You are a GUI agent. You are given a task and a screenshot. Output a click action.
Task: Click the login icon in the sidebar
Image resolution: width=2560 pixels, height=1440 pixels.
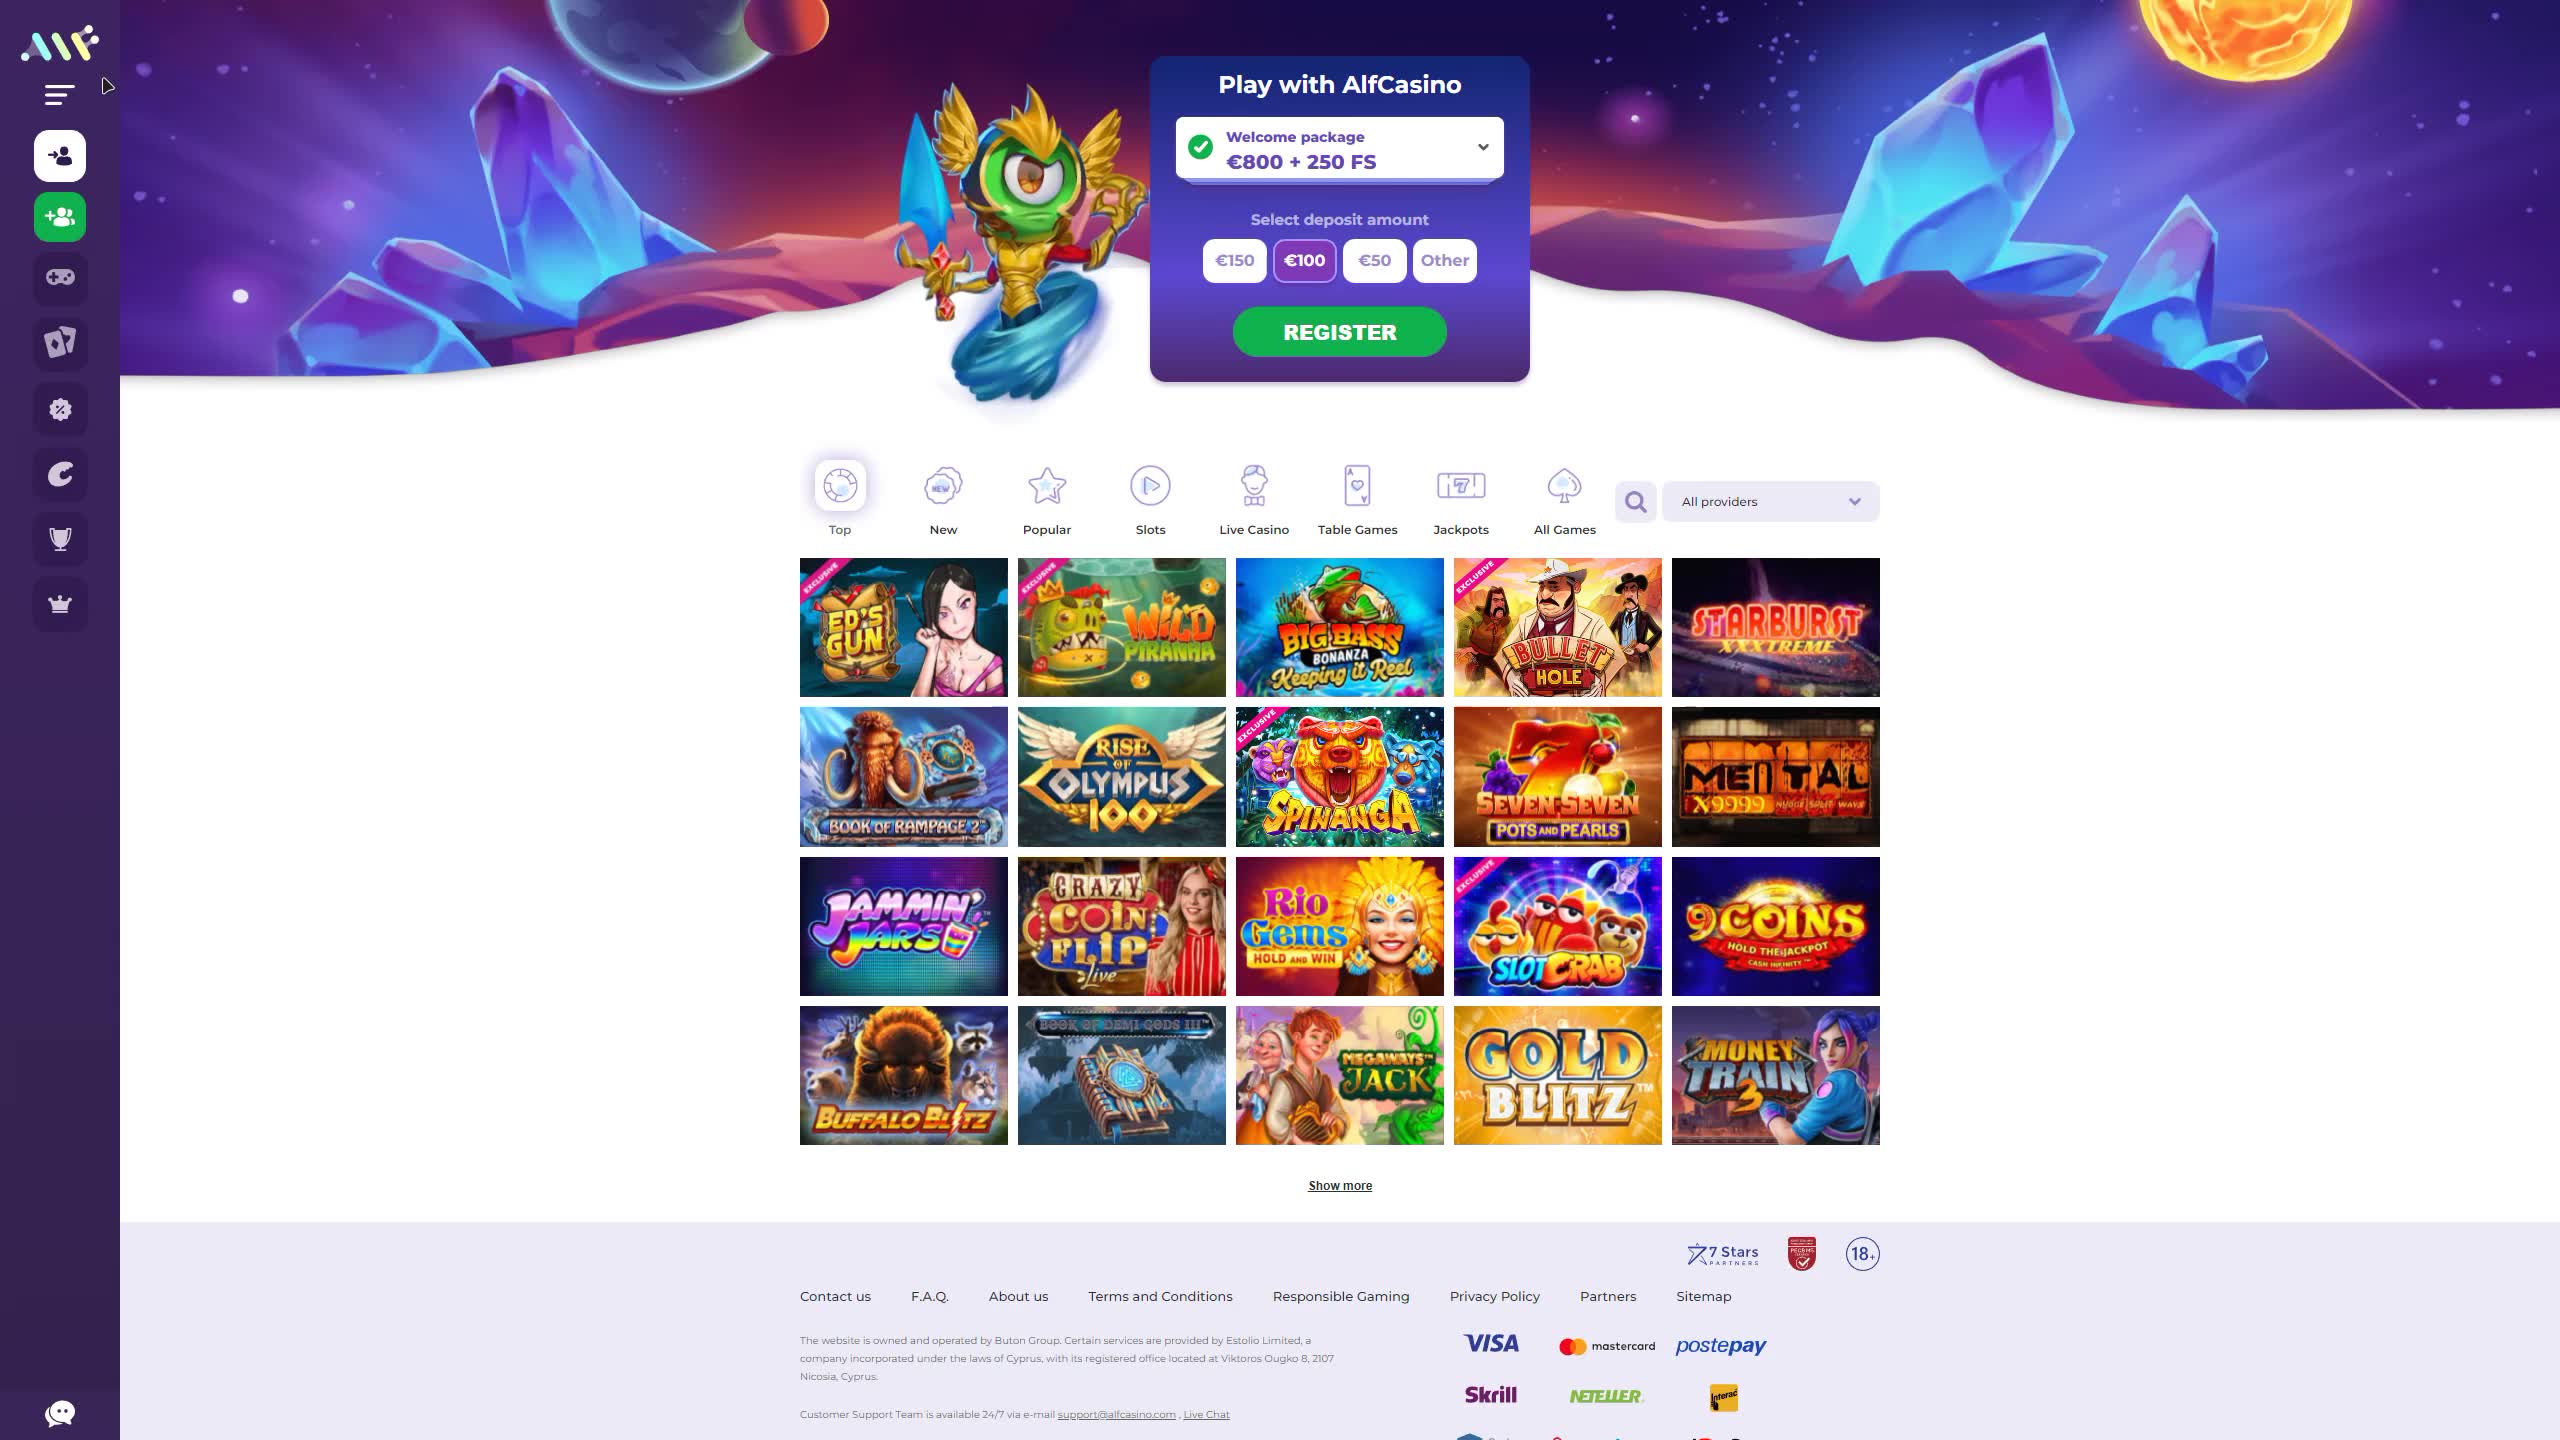click(60, 156)
